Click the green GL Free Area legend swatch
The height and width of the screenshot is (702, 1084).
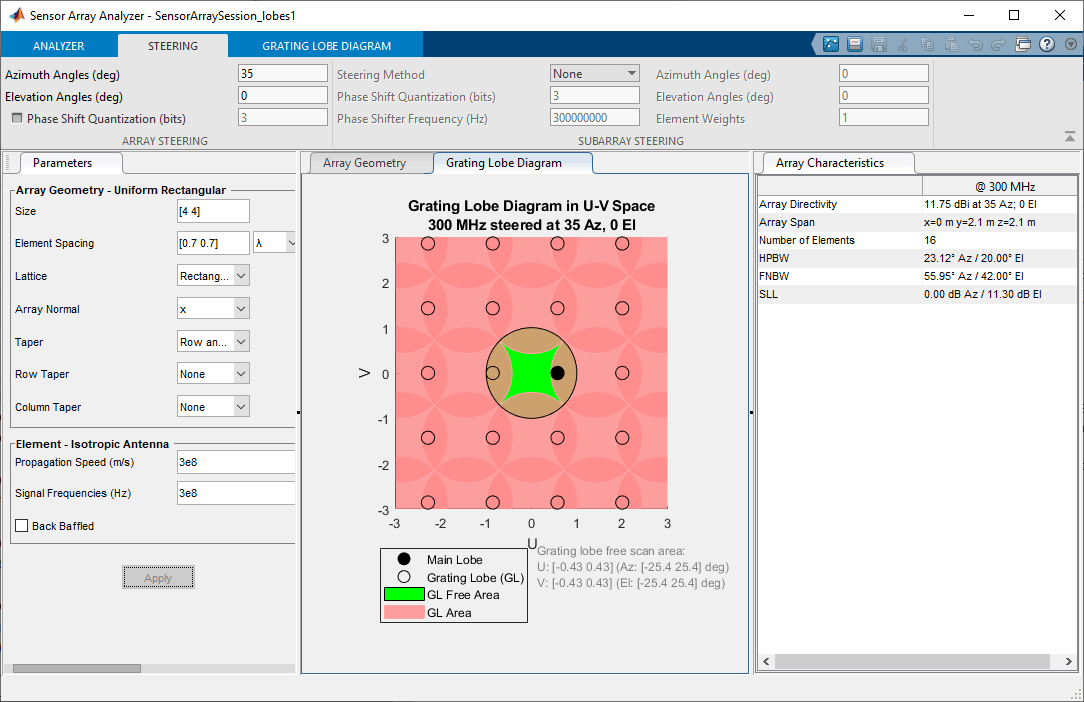coord(404,594)
